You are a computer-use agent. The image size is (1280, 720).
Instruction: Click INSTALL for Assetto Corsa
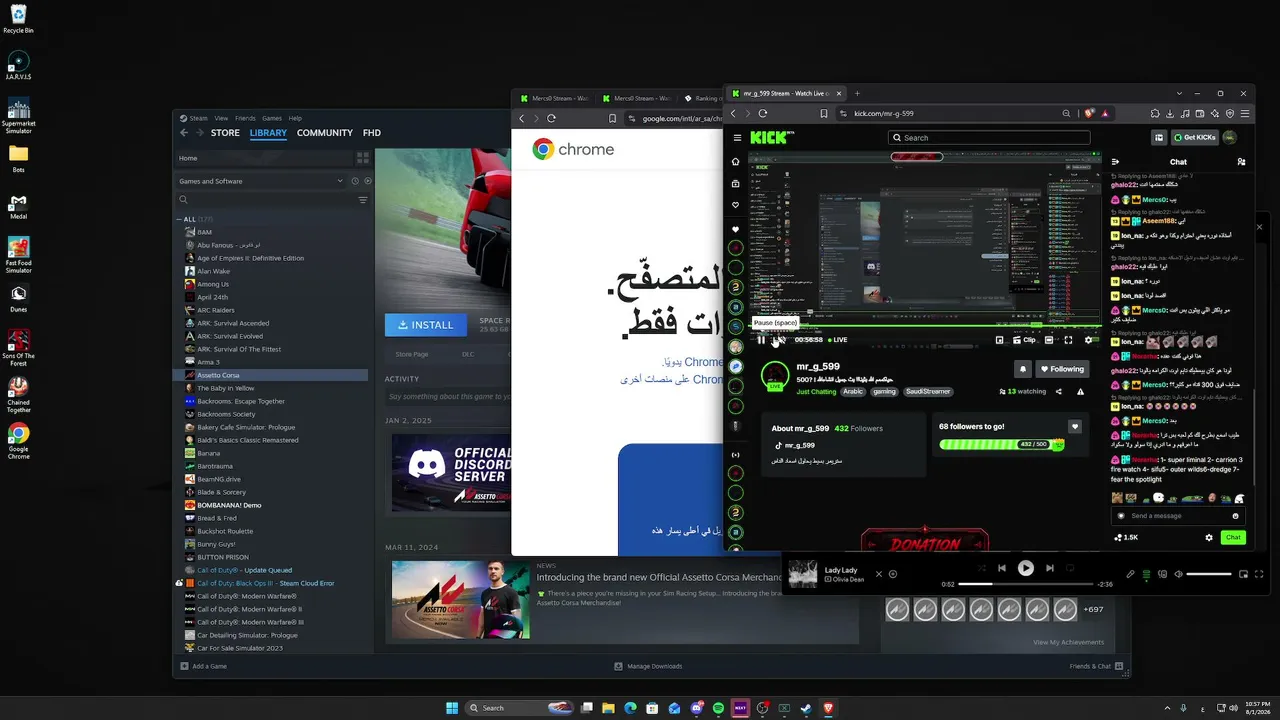coord(425,325)
